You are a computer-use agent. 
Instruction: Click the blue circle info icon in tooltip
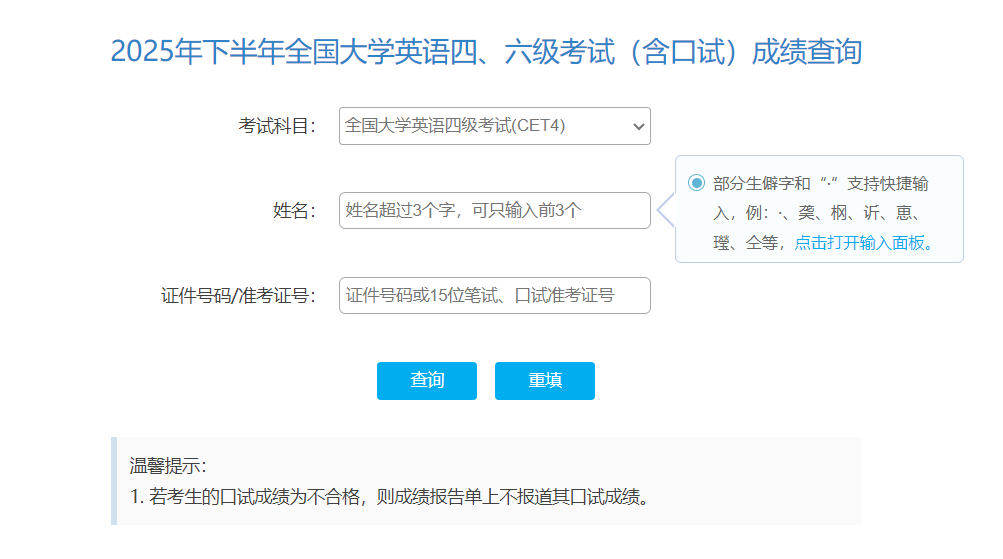click(x=696, y=183)
